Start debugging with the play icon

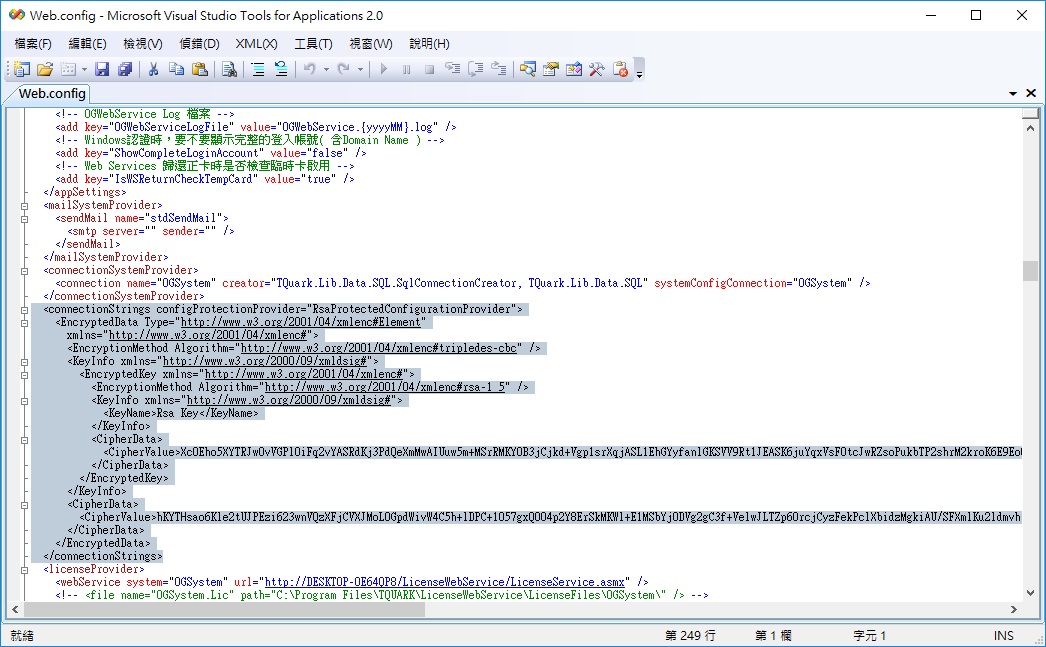pos(384,69)
